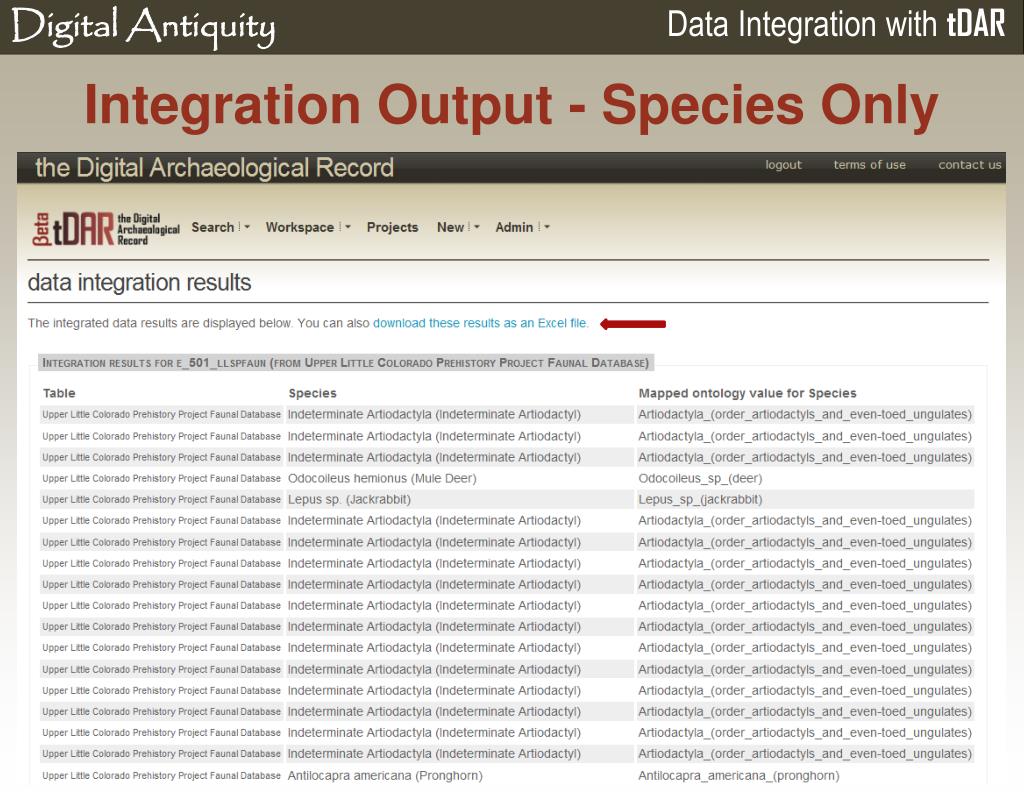
Task: Click the Digital Archaeological Record site title
Action: pos(214,168)
